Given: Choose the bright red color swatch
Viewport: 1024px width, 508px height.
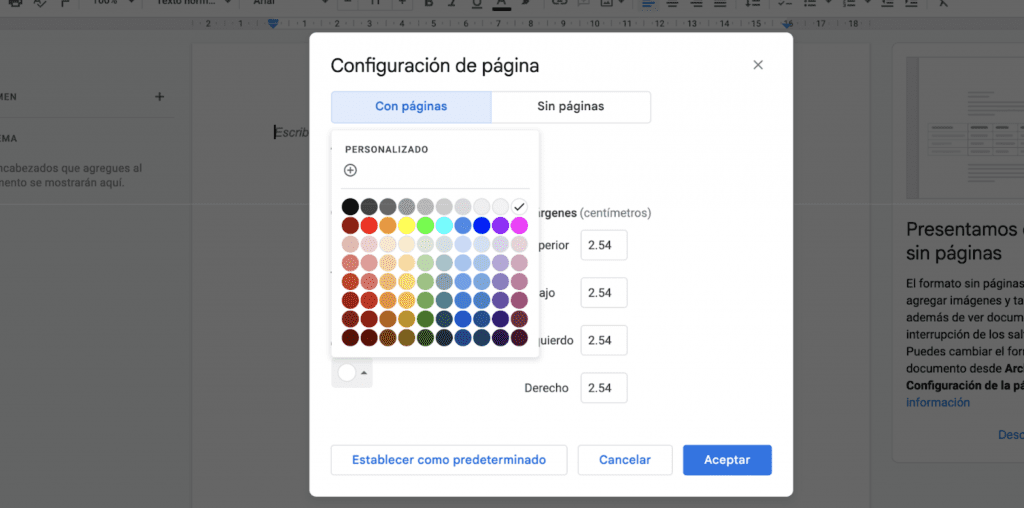Looking at the screenshot, I should [369, 225].
